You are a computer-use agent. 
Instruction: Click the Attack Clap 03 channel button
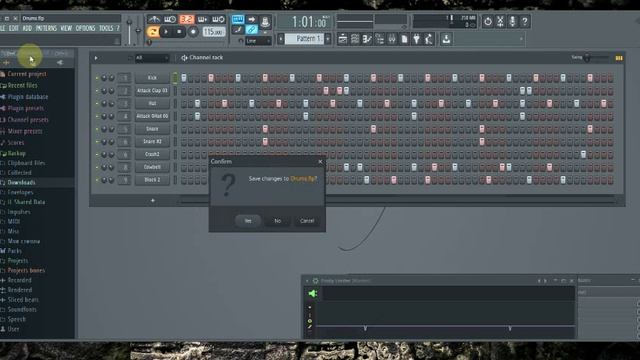click(152, 91)
